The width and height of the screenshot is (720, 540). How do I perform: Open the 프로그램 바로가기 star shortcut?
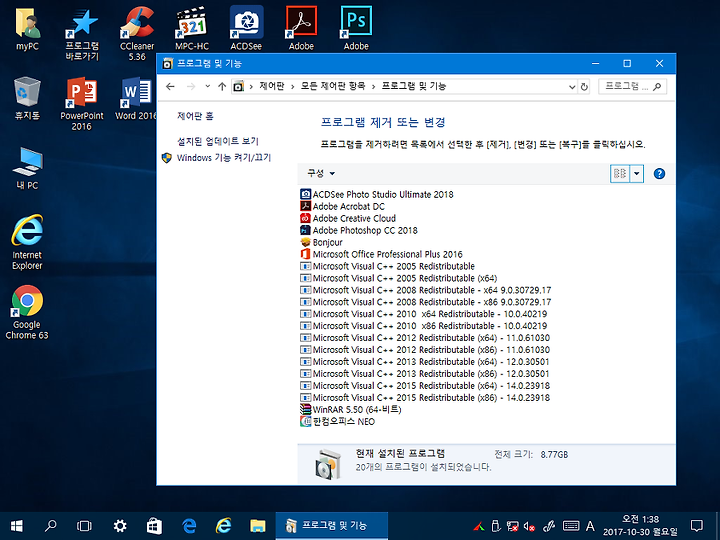[x=82, y=34]
